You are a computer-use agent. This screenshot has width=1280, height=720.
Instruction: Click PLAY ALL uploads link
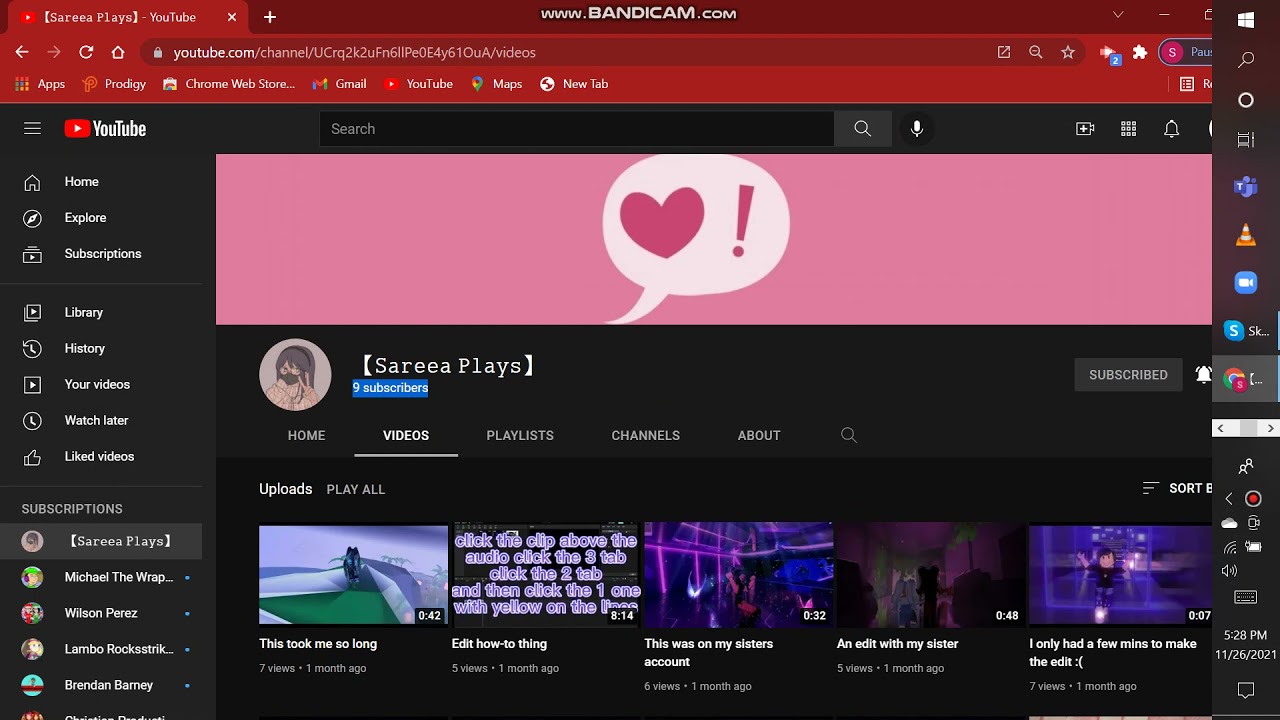(x=356, y=489)
